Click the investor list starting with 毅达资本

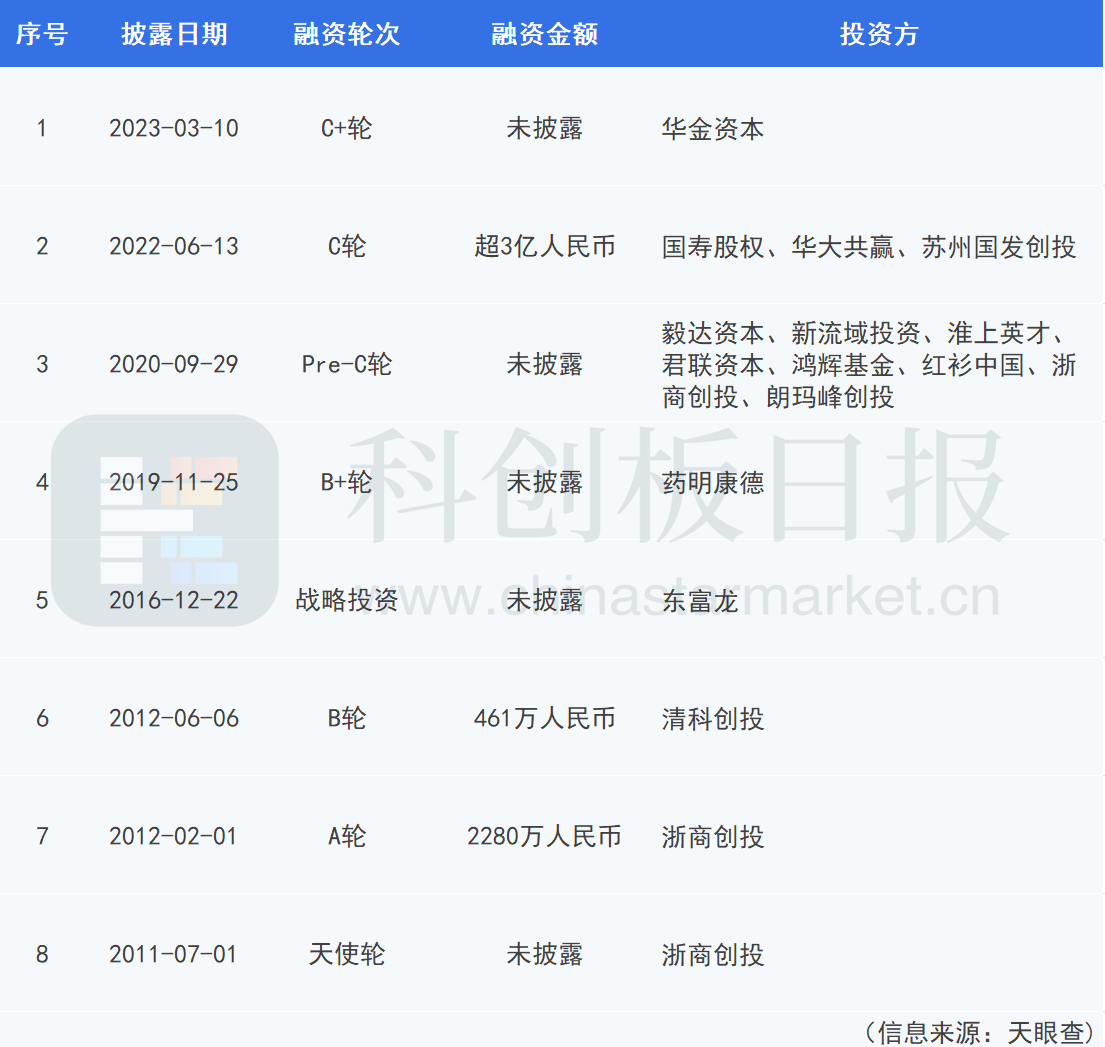pyautogui.click(x=869, y=365)
